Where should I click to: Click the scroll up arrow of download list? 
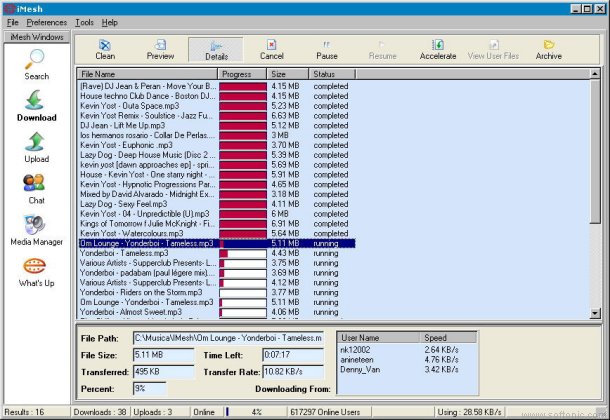click(595, 74)
